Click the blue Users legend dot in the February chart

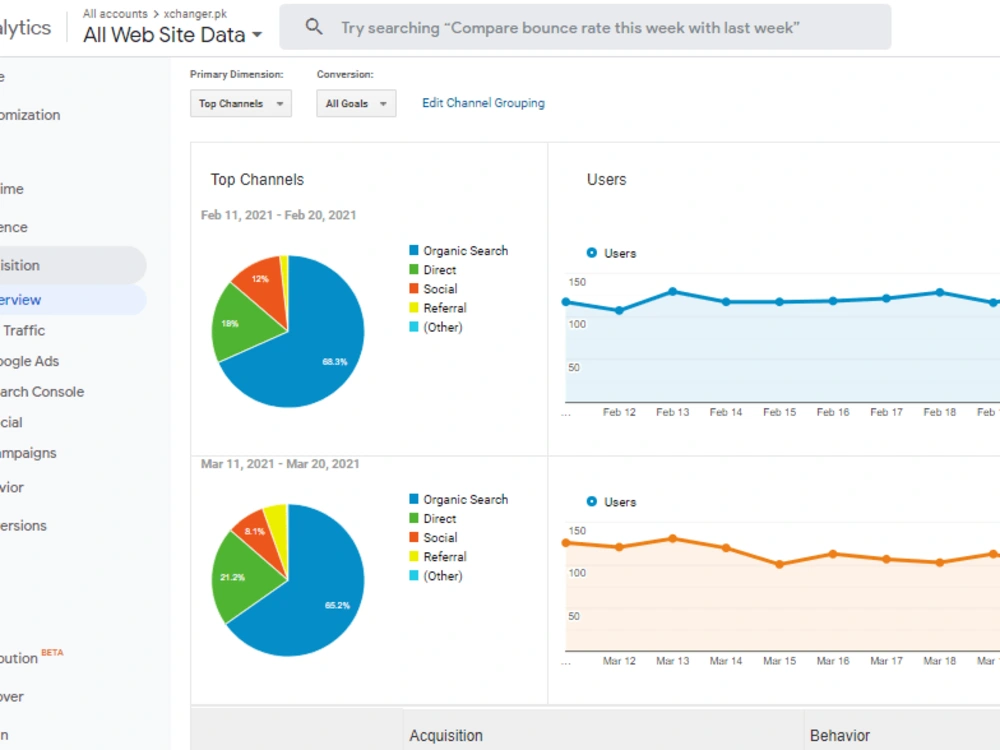tap(591, 253)
